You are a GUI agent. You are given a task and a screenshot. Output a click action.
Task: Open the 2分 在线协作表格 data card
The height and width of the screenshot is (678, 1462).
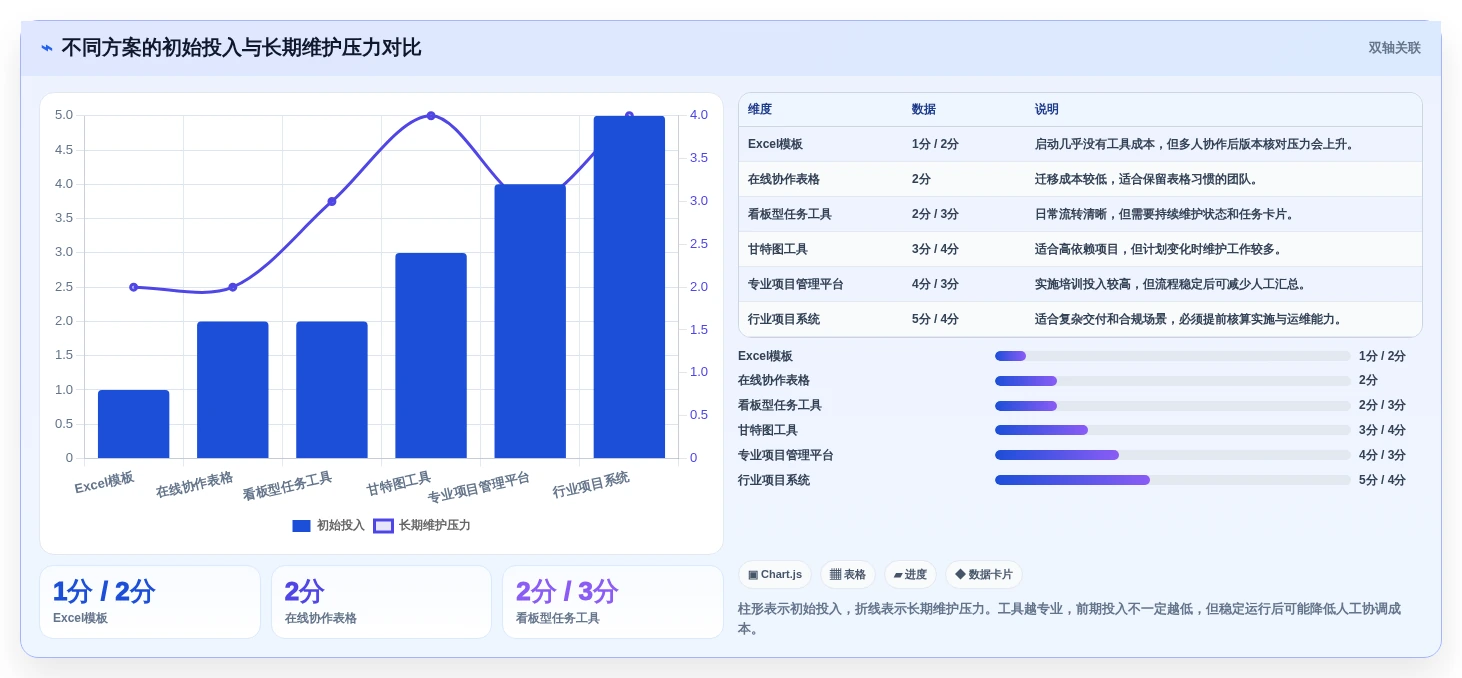[381, 602]
